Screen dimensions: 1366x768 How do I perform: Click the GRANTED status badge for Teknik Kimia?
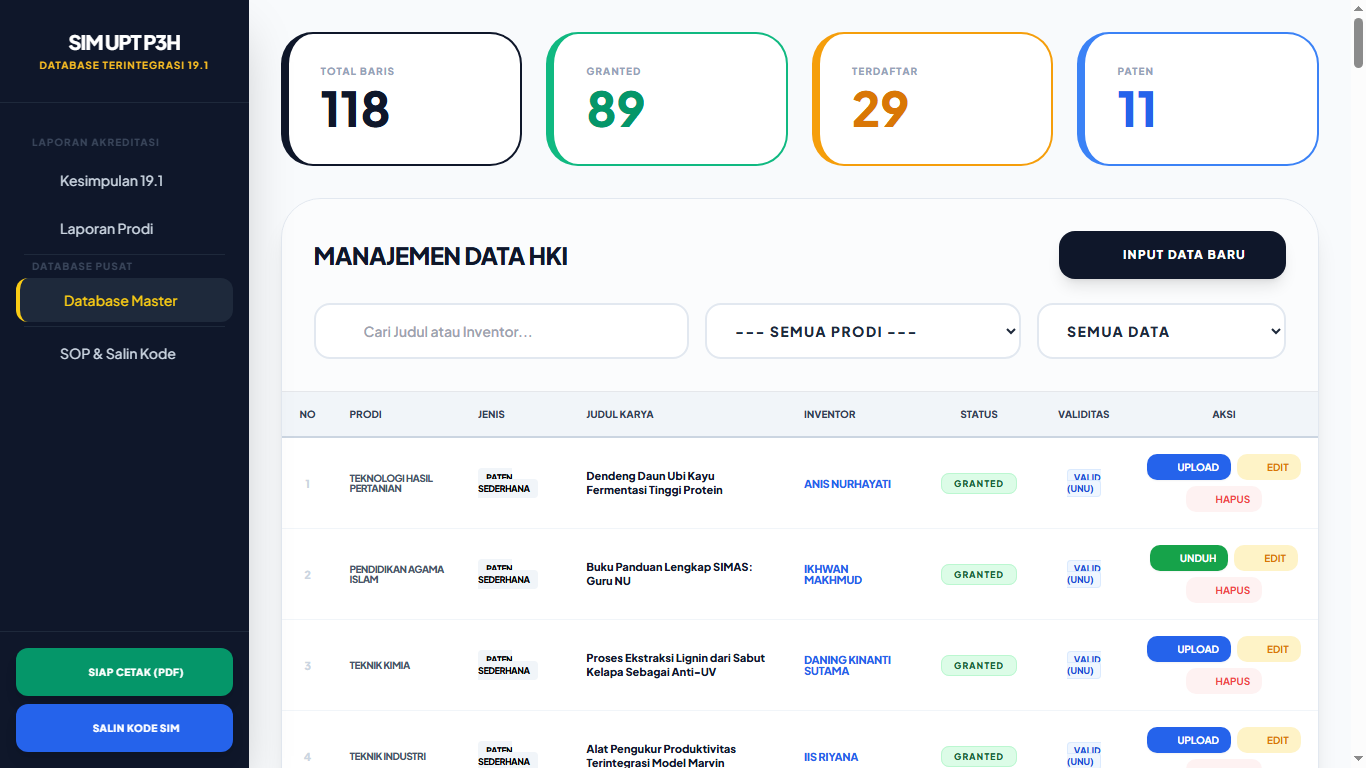pyautogui.click(x=979, y=666)
